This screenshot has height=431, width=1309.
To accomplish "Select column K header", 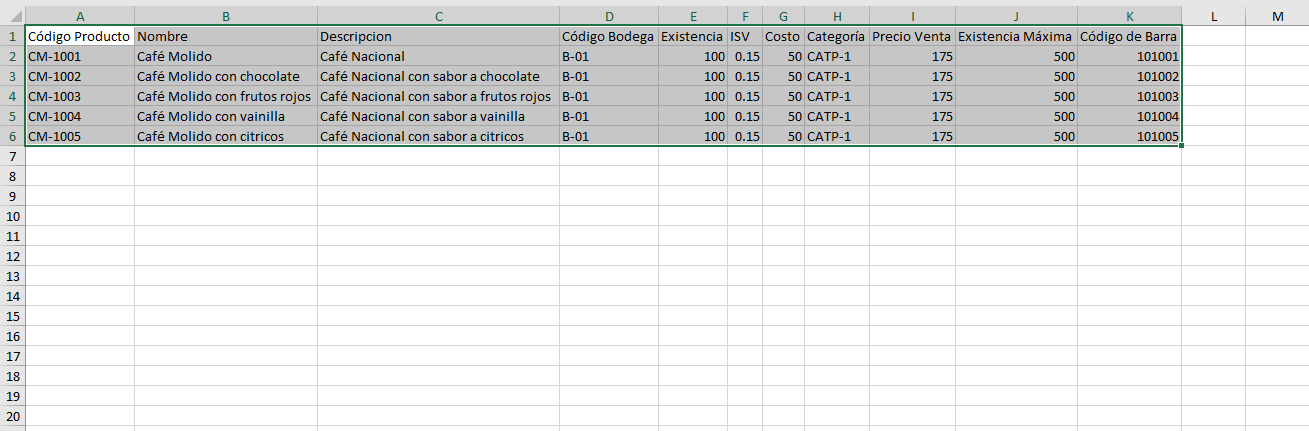I will pyautogui.click(x=1129, y=17).
